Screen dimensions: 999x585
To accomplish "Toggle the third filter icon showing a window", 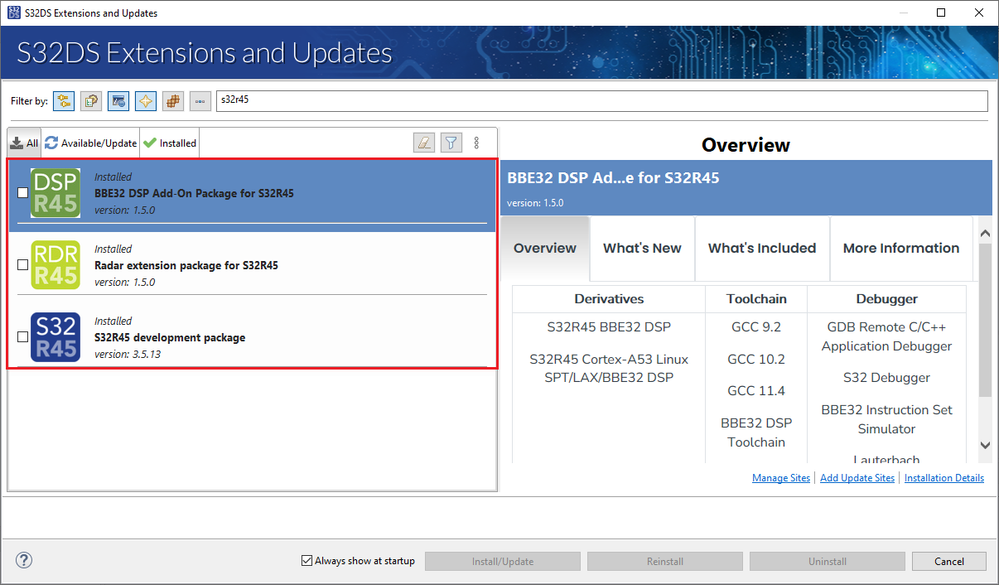I will (119, 101).
